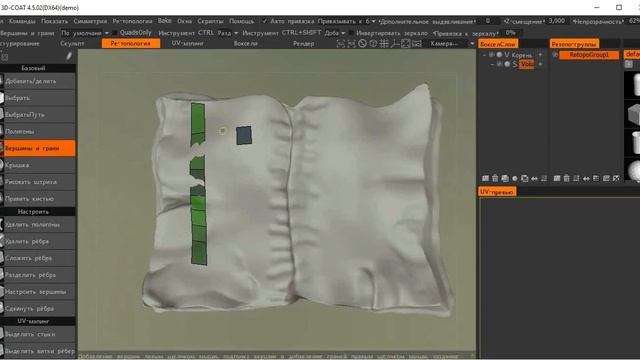Viewport: 640px width, 360px height.
Task: Click trash icon under ВоксслСлои panel
Action: tap(495, 178)
